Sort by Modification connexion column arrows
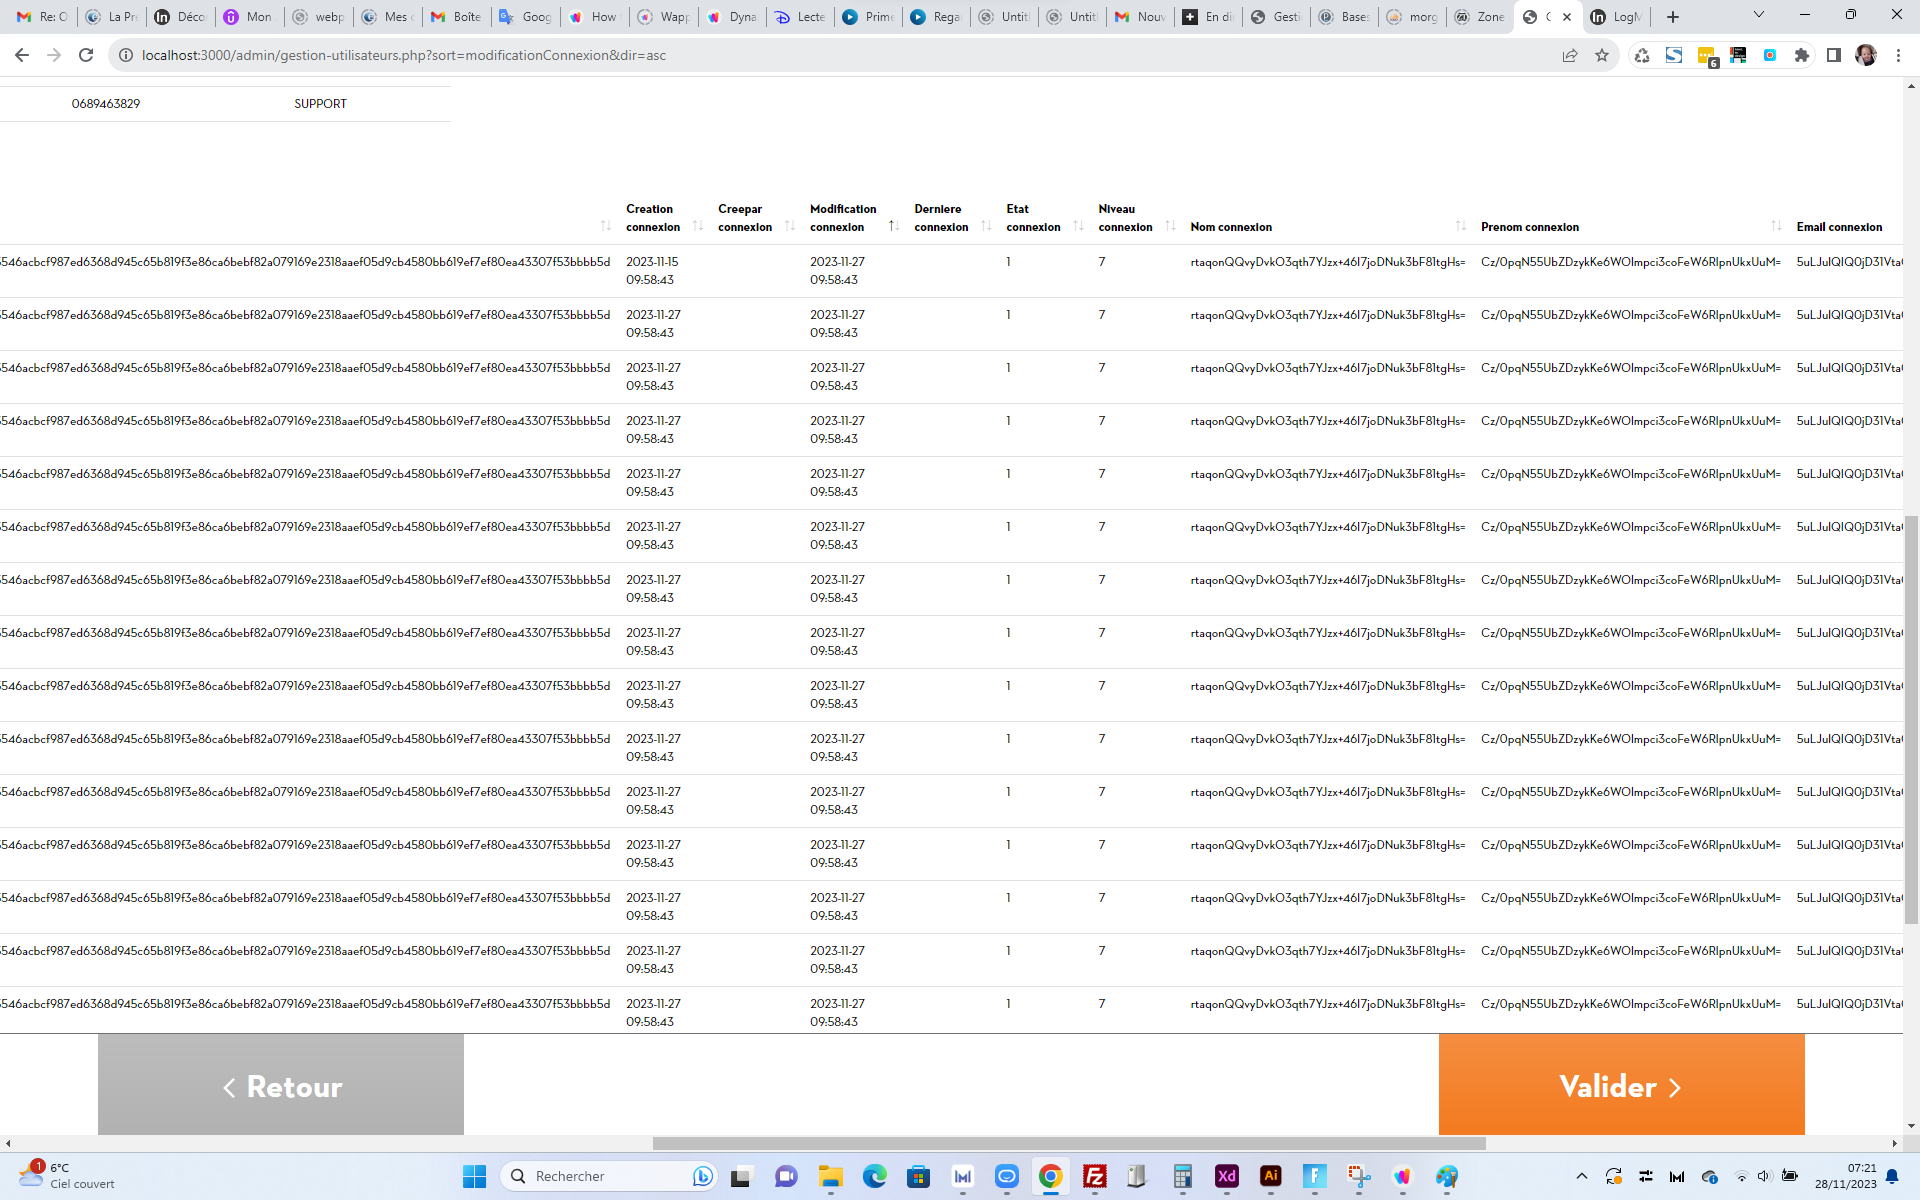 (894, 226)
